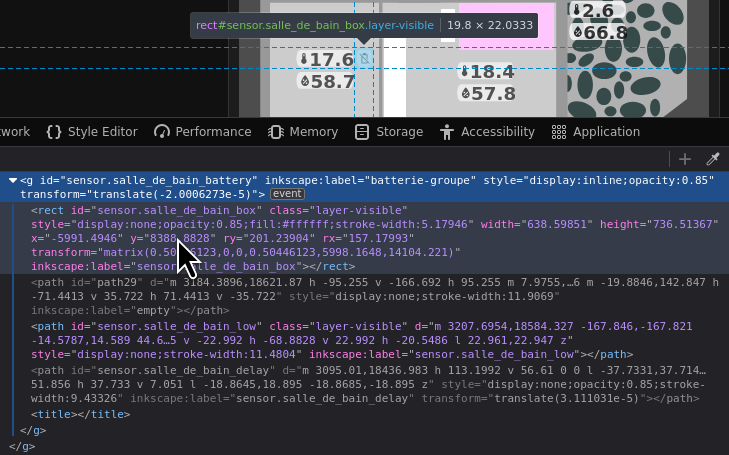The width and height of the screenshot is (729, 455).
Task: Click the humidity reading 57.8 on floorplan
Action: 493,93
